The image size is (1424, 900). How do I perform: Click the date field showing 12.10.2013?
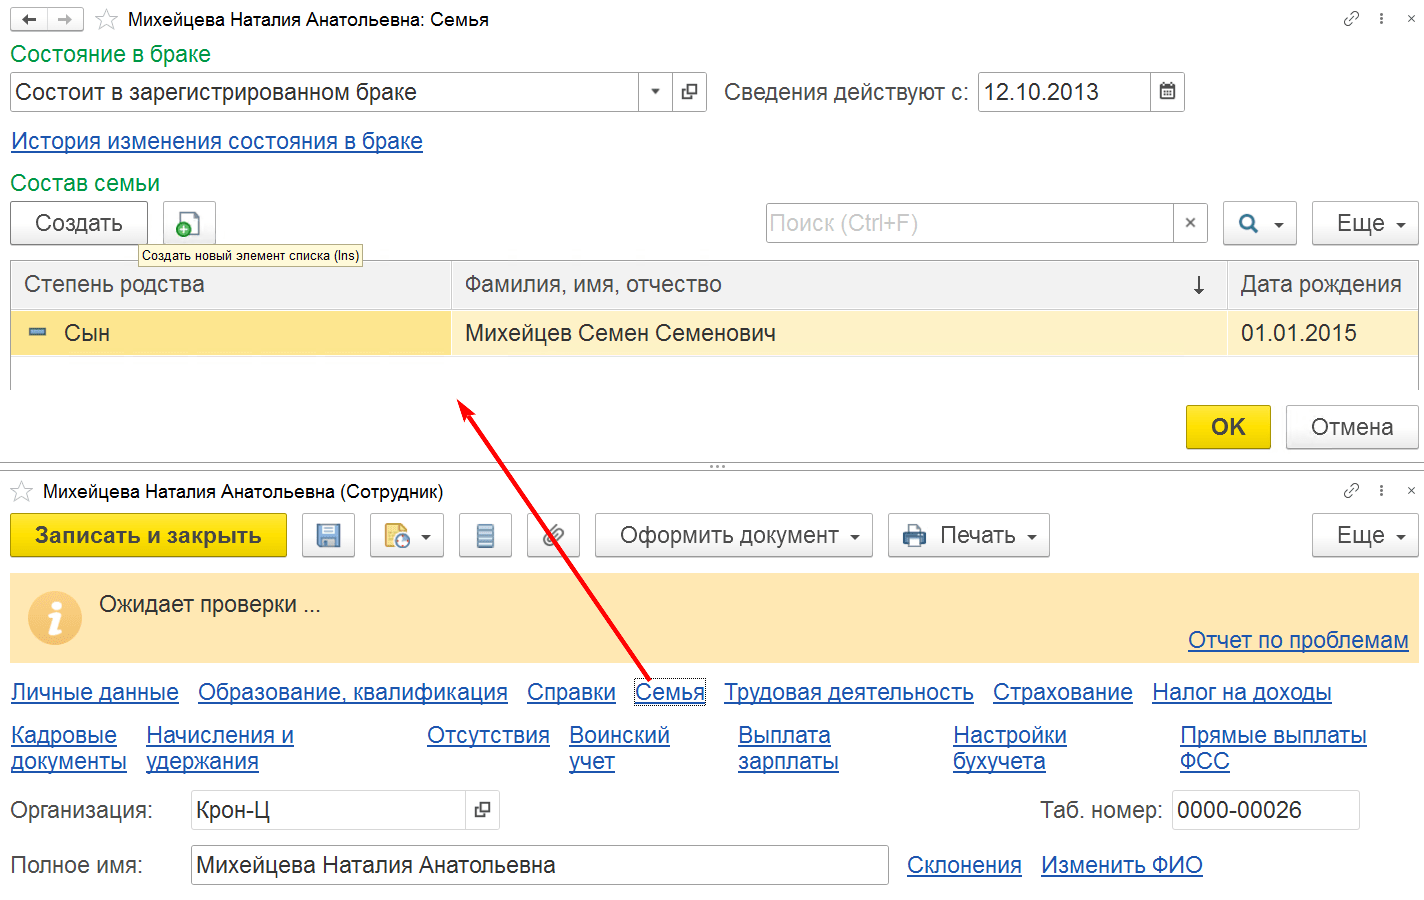coord(1064,92)
